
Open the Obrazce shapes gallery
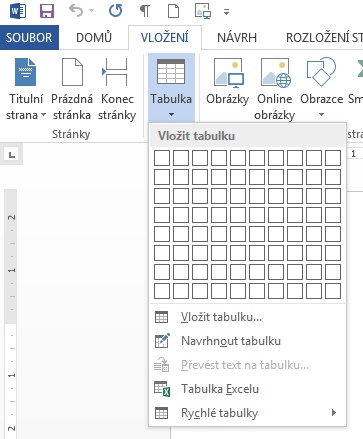tap(321, 81)
